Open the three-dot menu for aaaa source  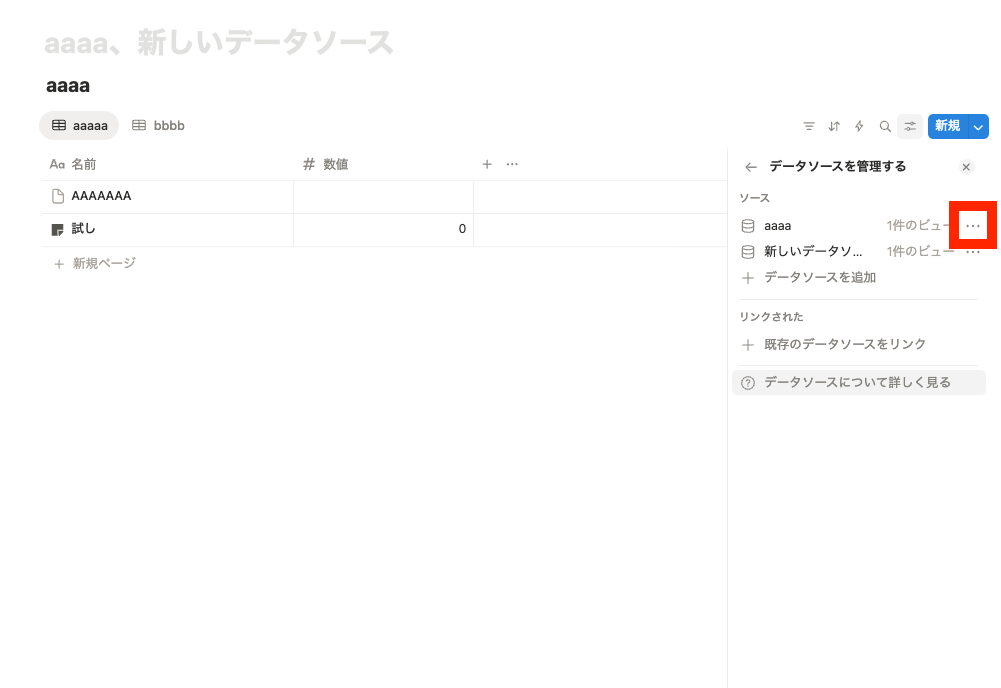(973, 226)
